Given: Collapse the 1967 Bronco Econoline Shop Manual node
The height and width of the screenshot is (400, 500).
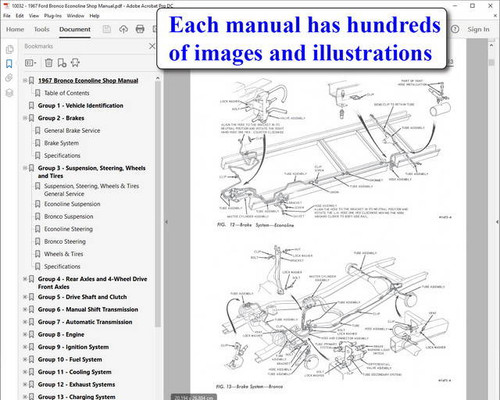Looking at the screenshot, I should [x=25, y=80].
